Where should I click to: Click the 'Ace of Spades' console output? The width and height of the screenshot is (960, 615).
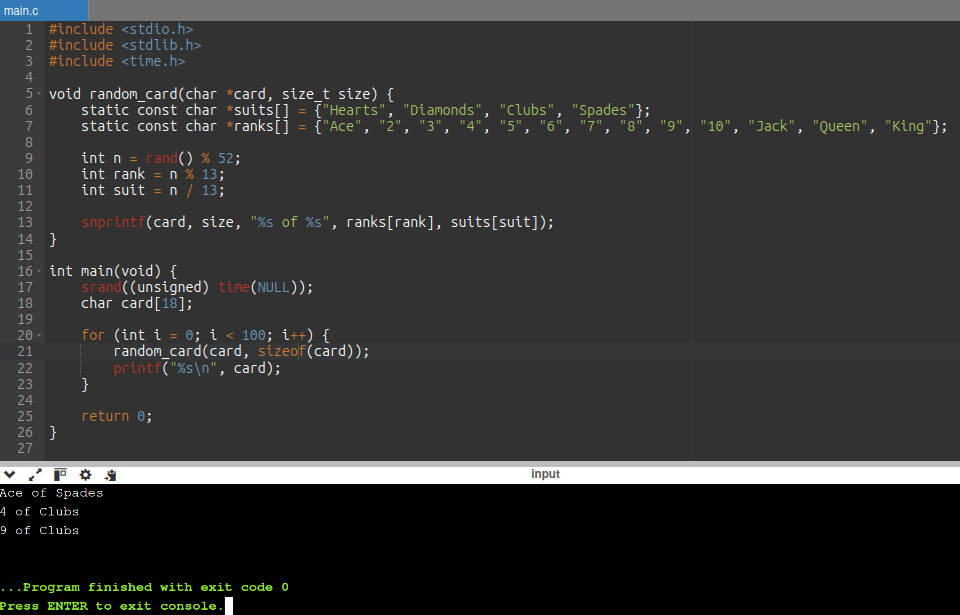click(x=51, y=493)
